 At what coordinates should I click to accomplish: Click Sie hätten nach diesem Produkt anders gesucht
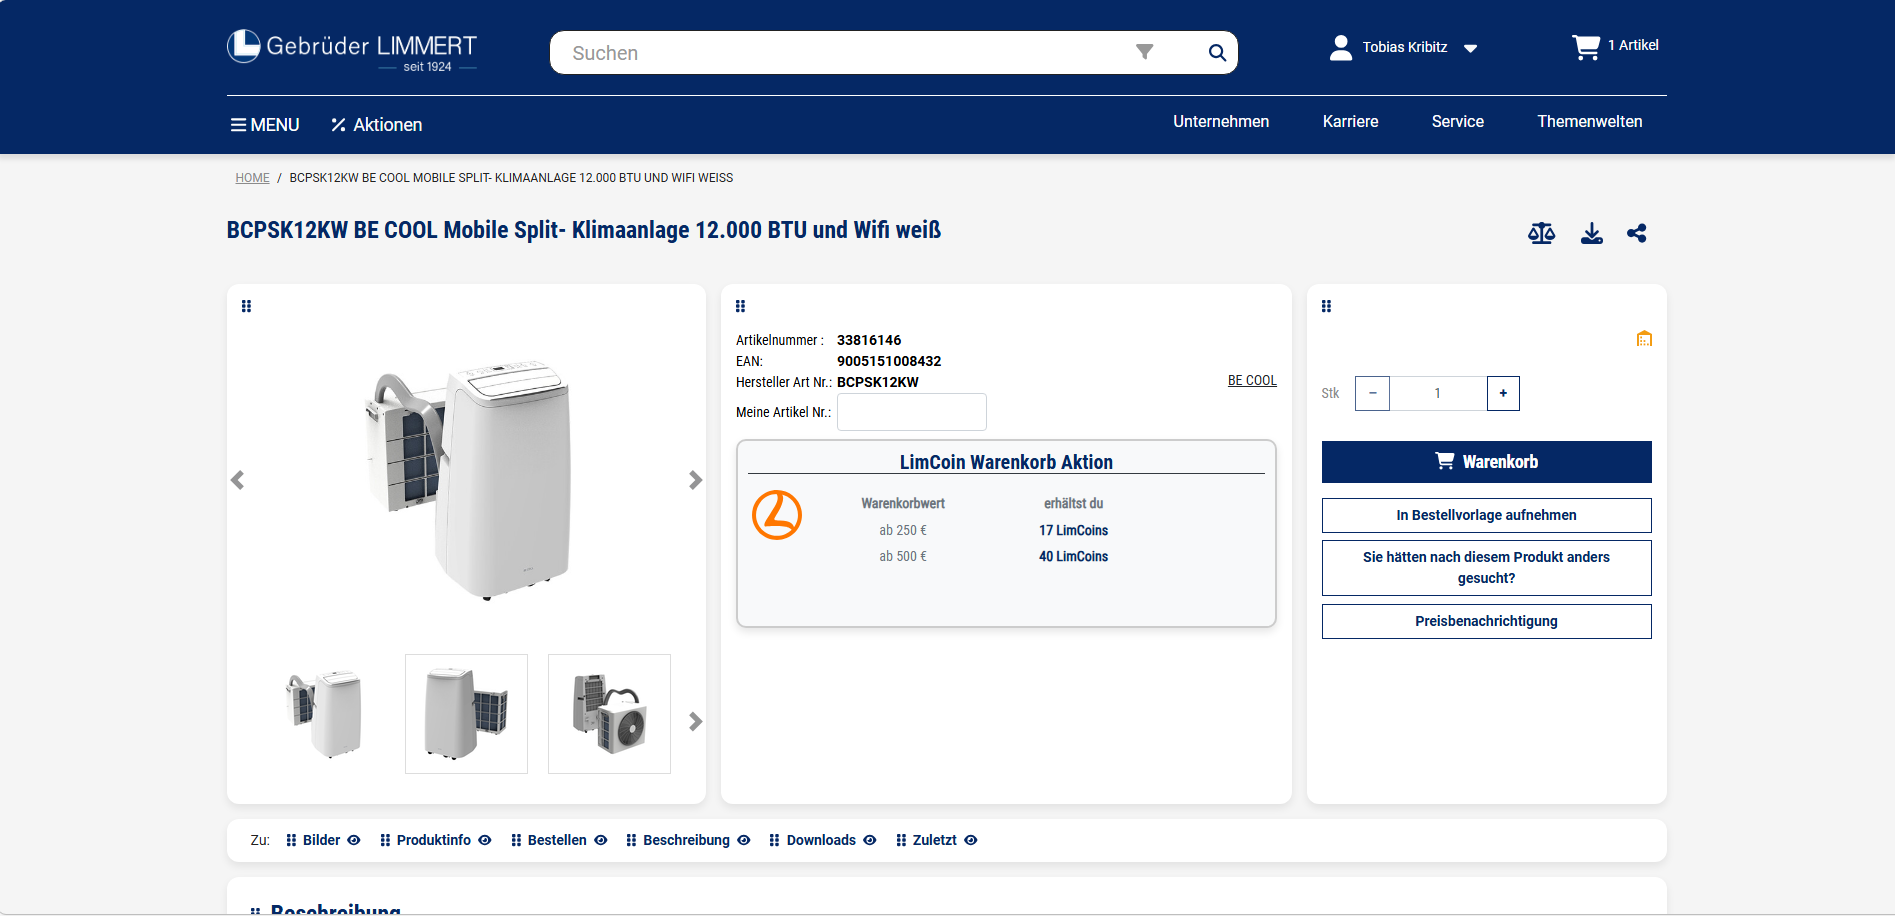coord(1486,568)
